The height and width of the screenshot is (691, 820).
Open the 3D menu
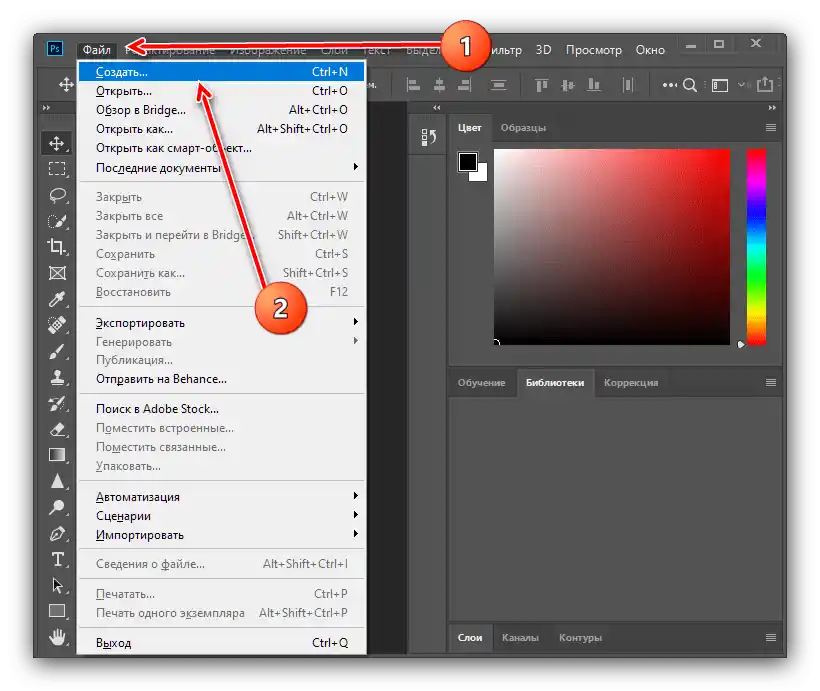tap(543, 50)
